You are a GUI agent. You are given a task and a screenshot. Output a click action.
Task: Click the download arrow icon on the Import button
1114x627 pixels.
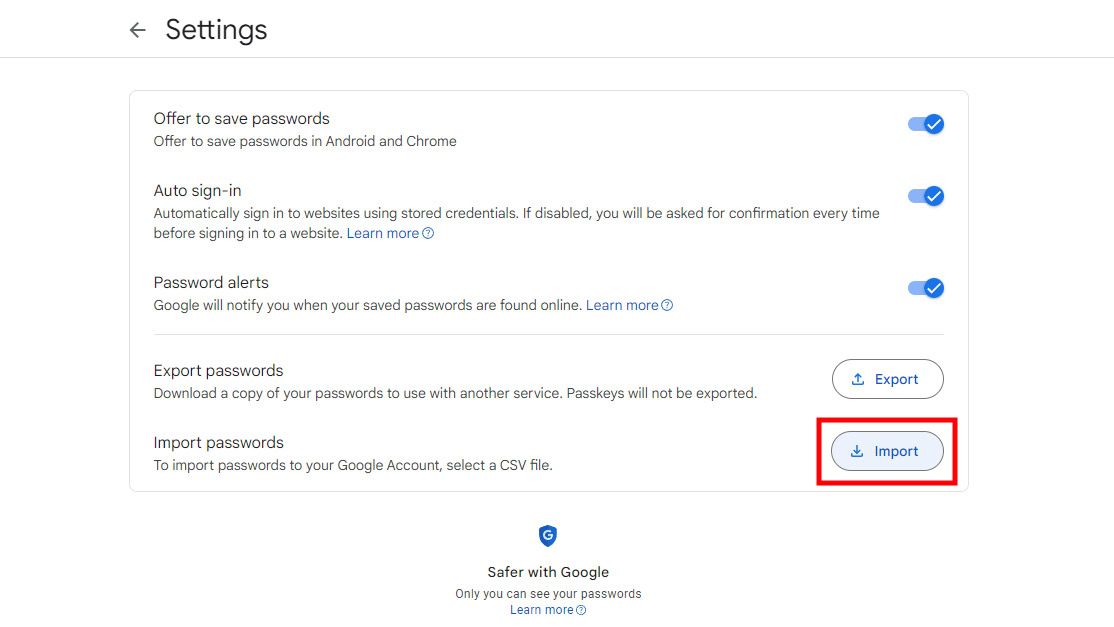point(857,451)
